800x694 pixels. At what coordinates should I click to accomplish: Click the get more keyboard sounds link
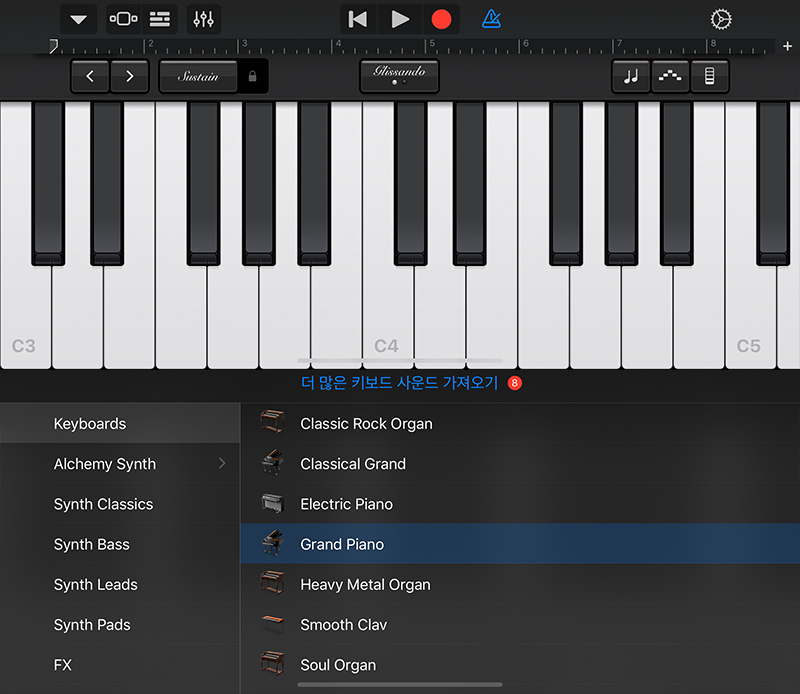click(x=399, y=383)
